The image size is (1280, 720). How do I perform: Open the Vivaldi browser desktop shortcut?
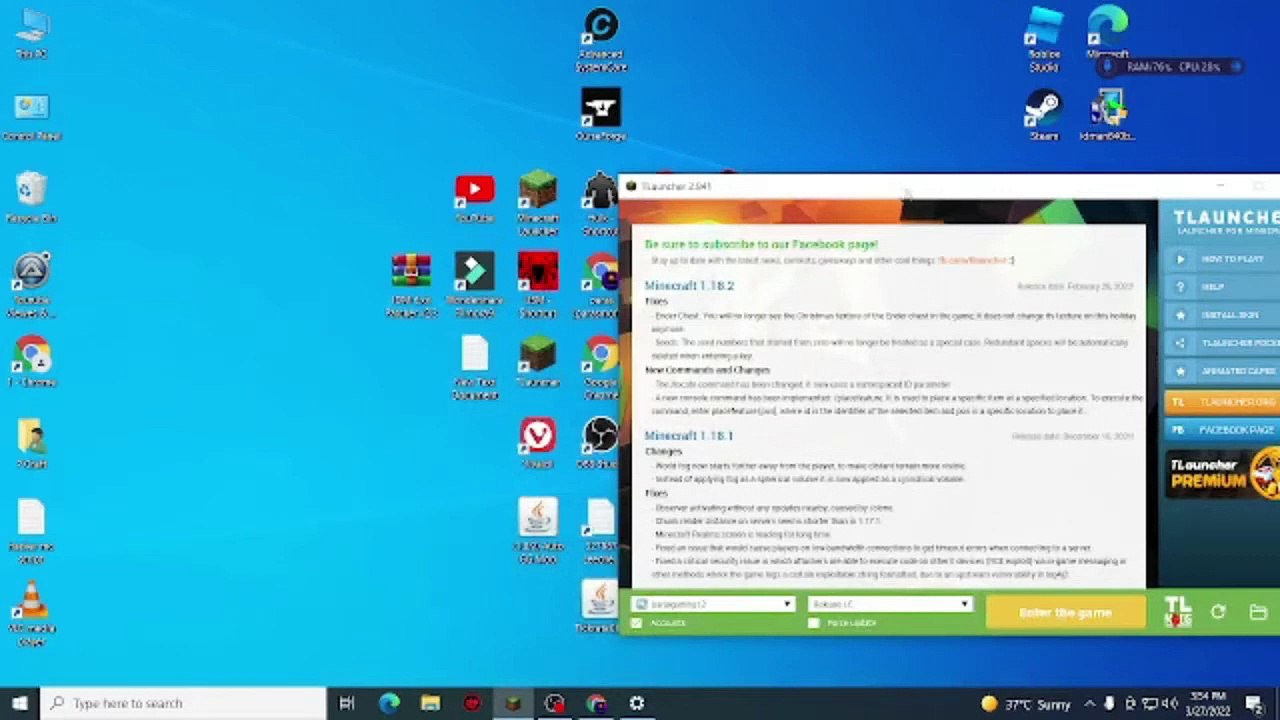[537, 444]
